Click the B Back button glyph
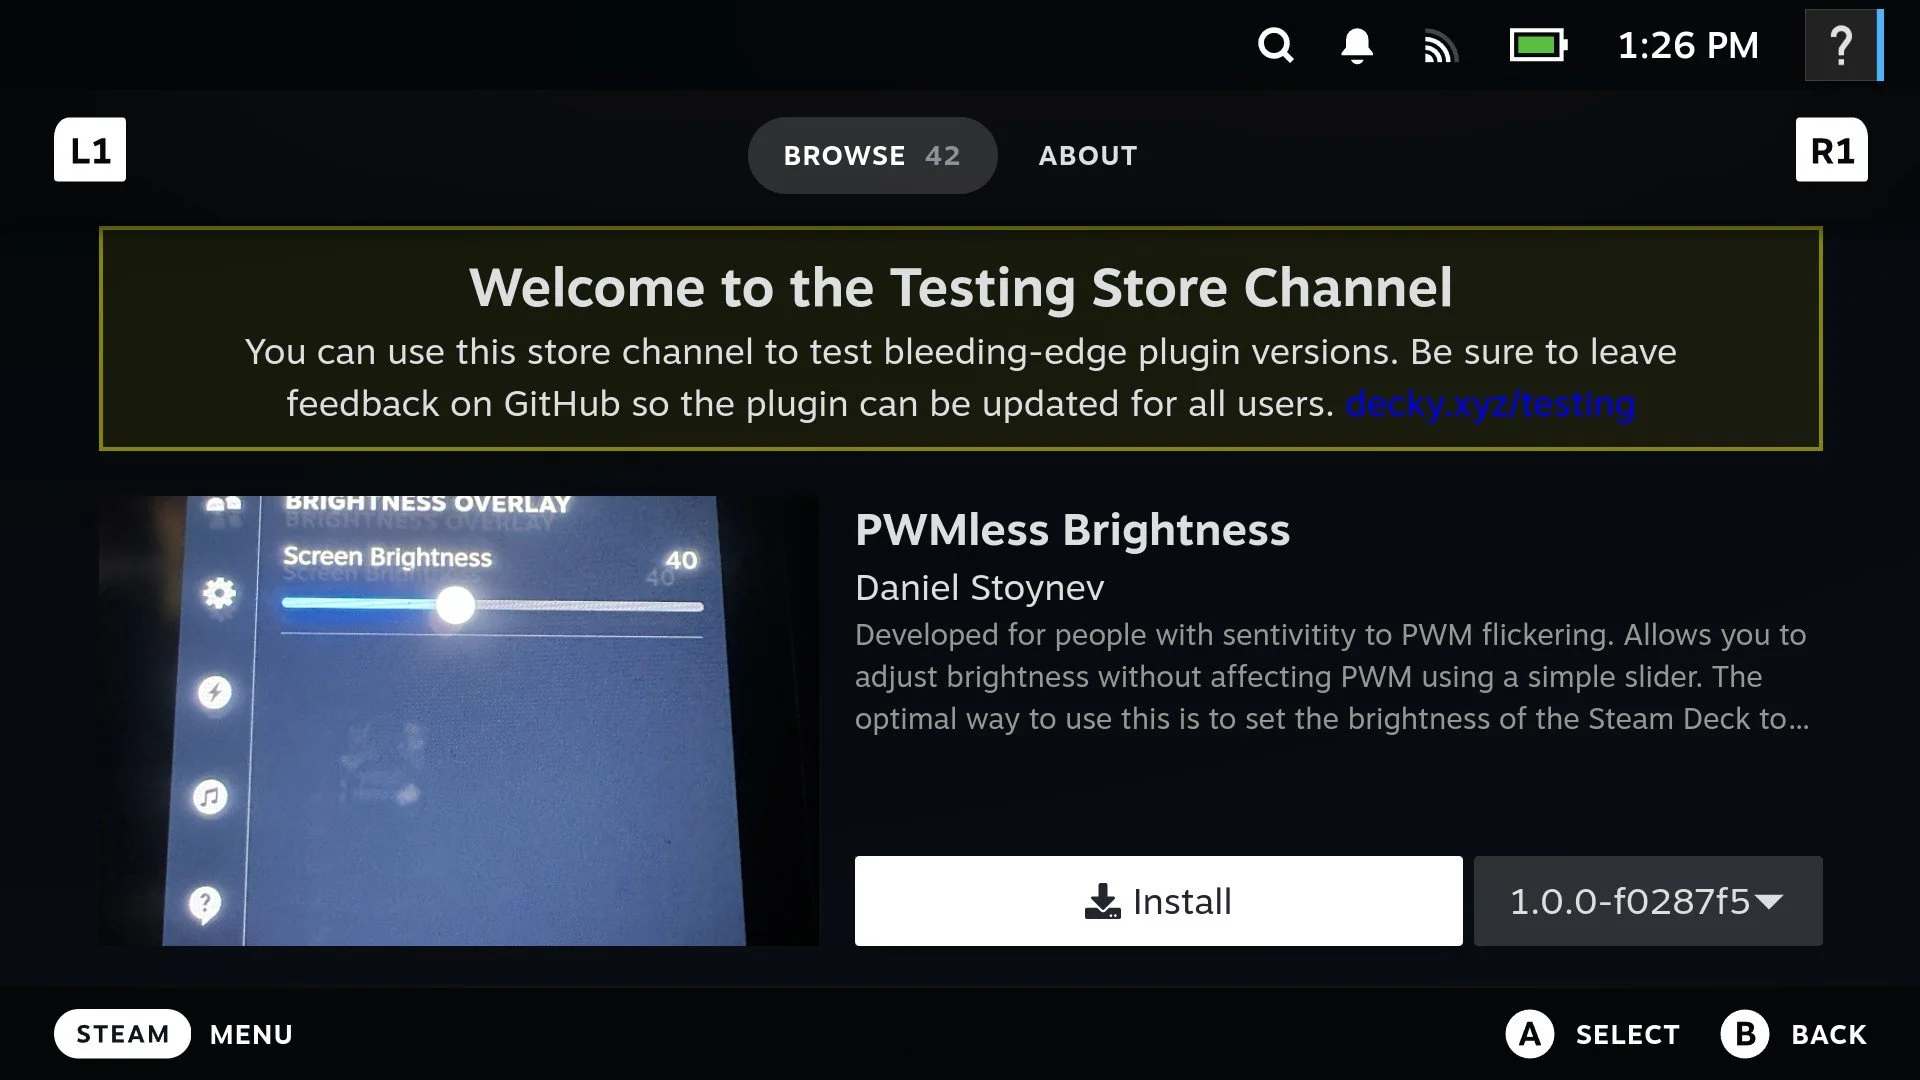Screen dimensions: 1920x1080 click(x=1745, y=1034)
